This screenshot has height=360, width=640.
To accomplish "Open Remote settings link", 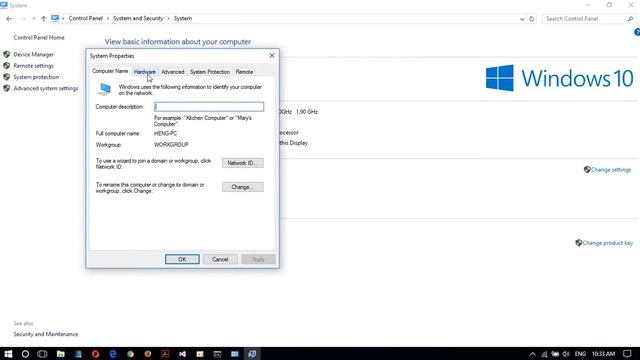I will point(33,66).
